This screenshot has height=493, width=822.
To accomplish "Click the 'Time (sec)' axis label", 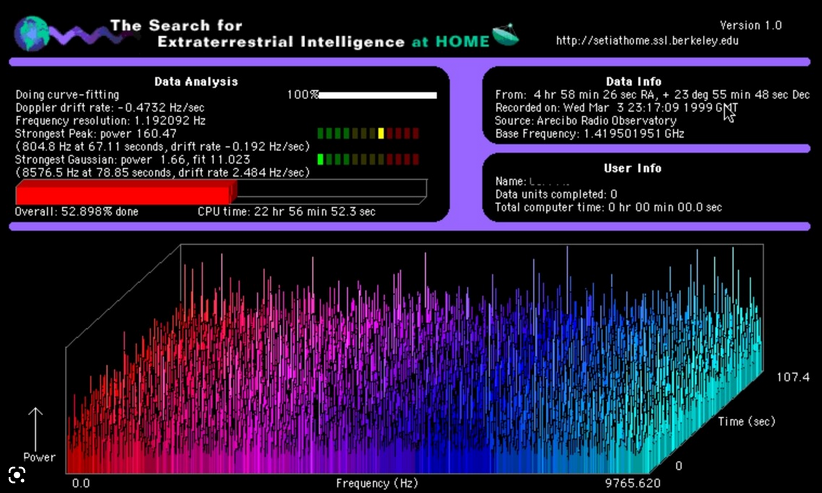I will coord(747,421).
